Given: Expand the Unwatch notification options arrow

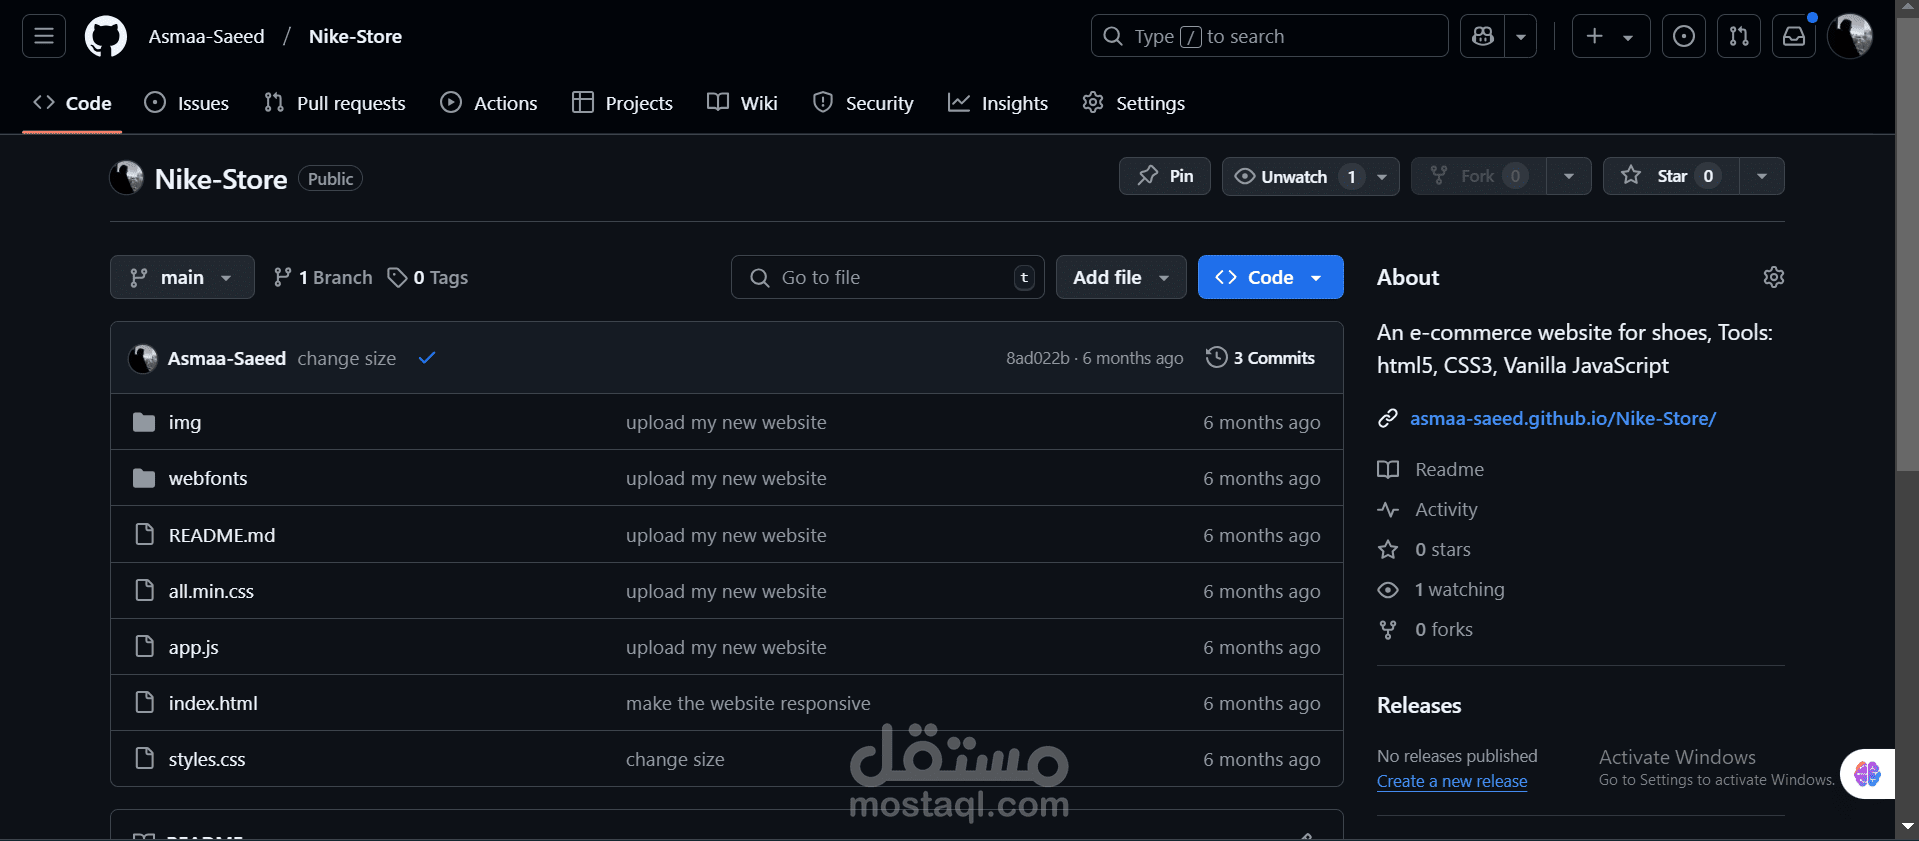Looking at the screenshot, I should pos(1383,176).
